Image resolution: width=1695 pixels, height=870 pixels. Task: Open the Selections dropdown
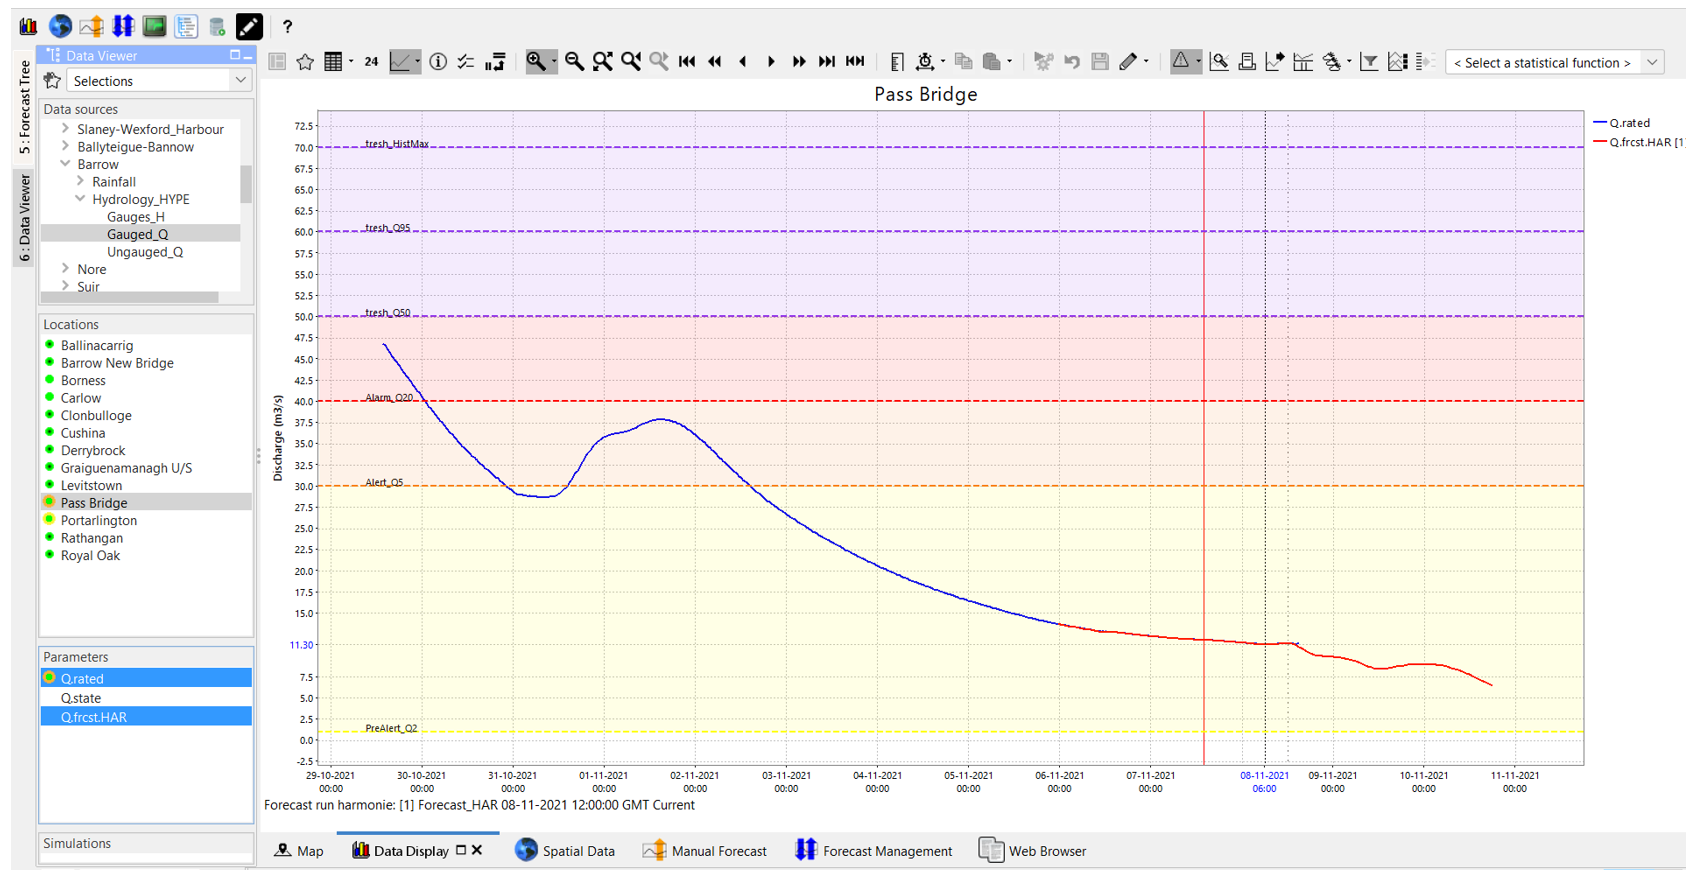coord(158,81)
